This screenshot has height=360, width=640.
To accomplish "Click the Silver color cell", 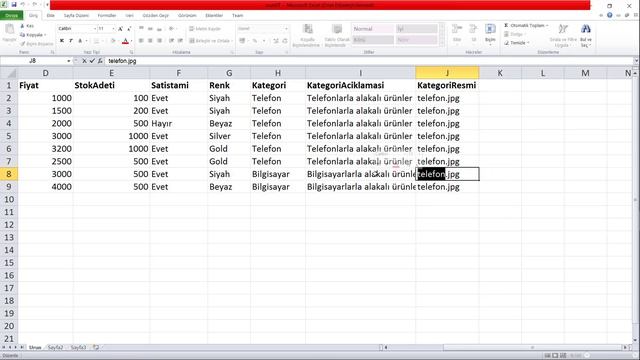I will point(229,136).
